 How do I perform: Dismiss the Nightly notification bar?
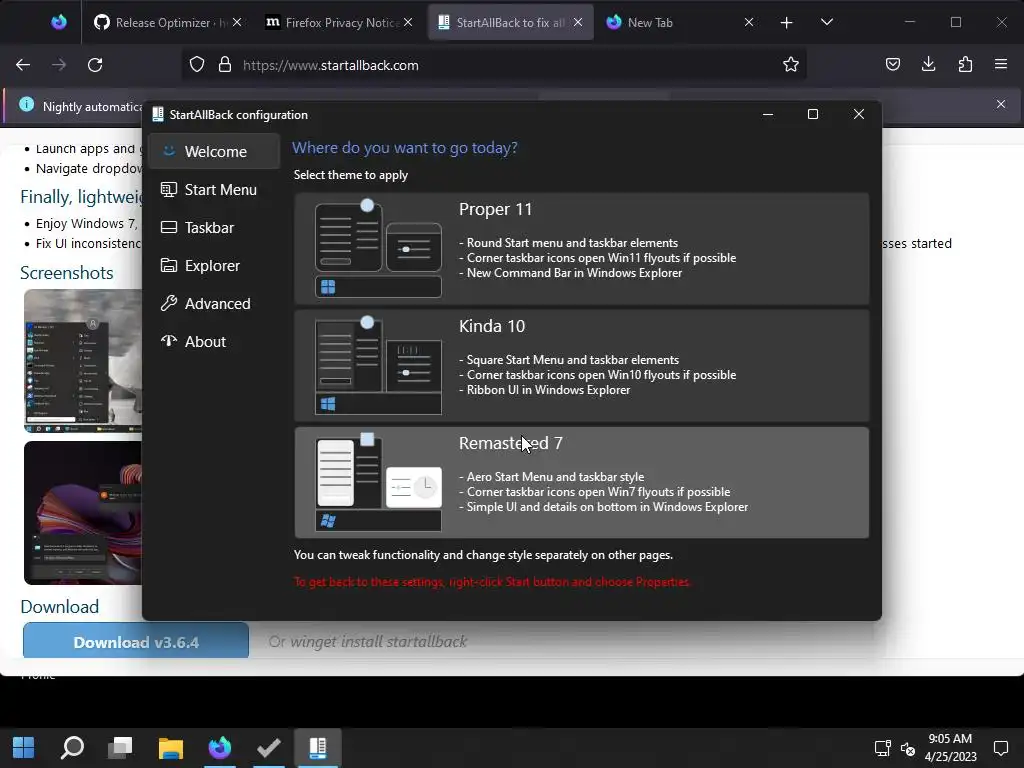point(1000,104)
